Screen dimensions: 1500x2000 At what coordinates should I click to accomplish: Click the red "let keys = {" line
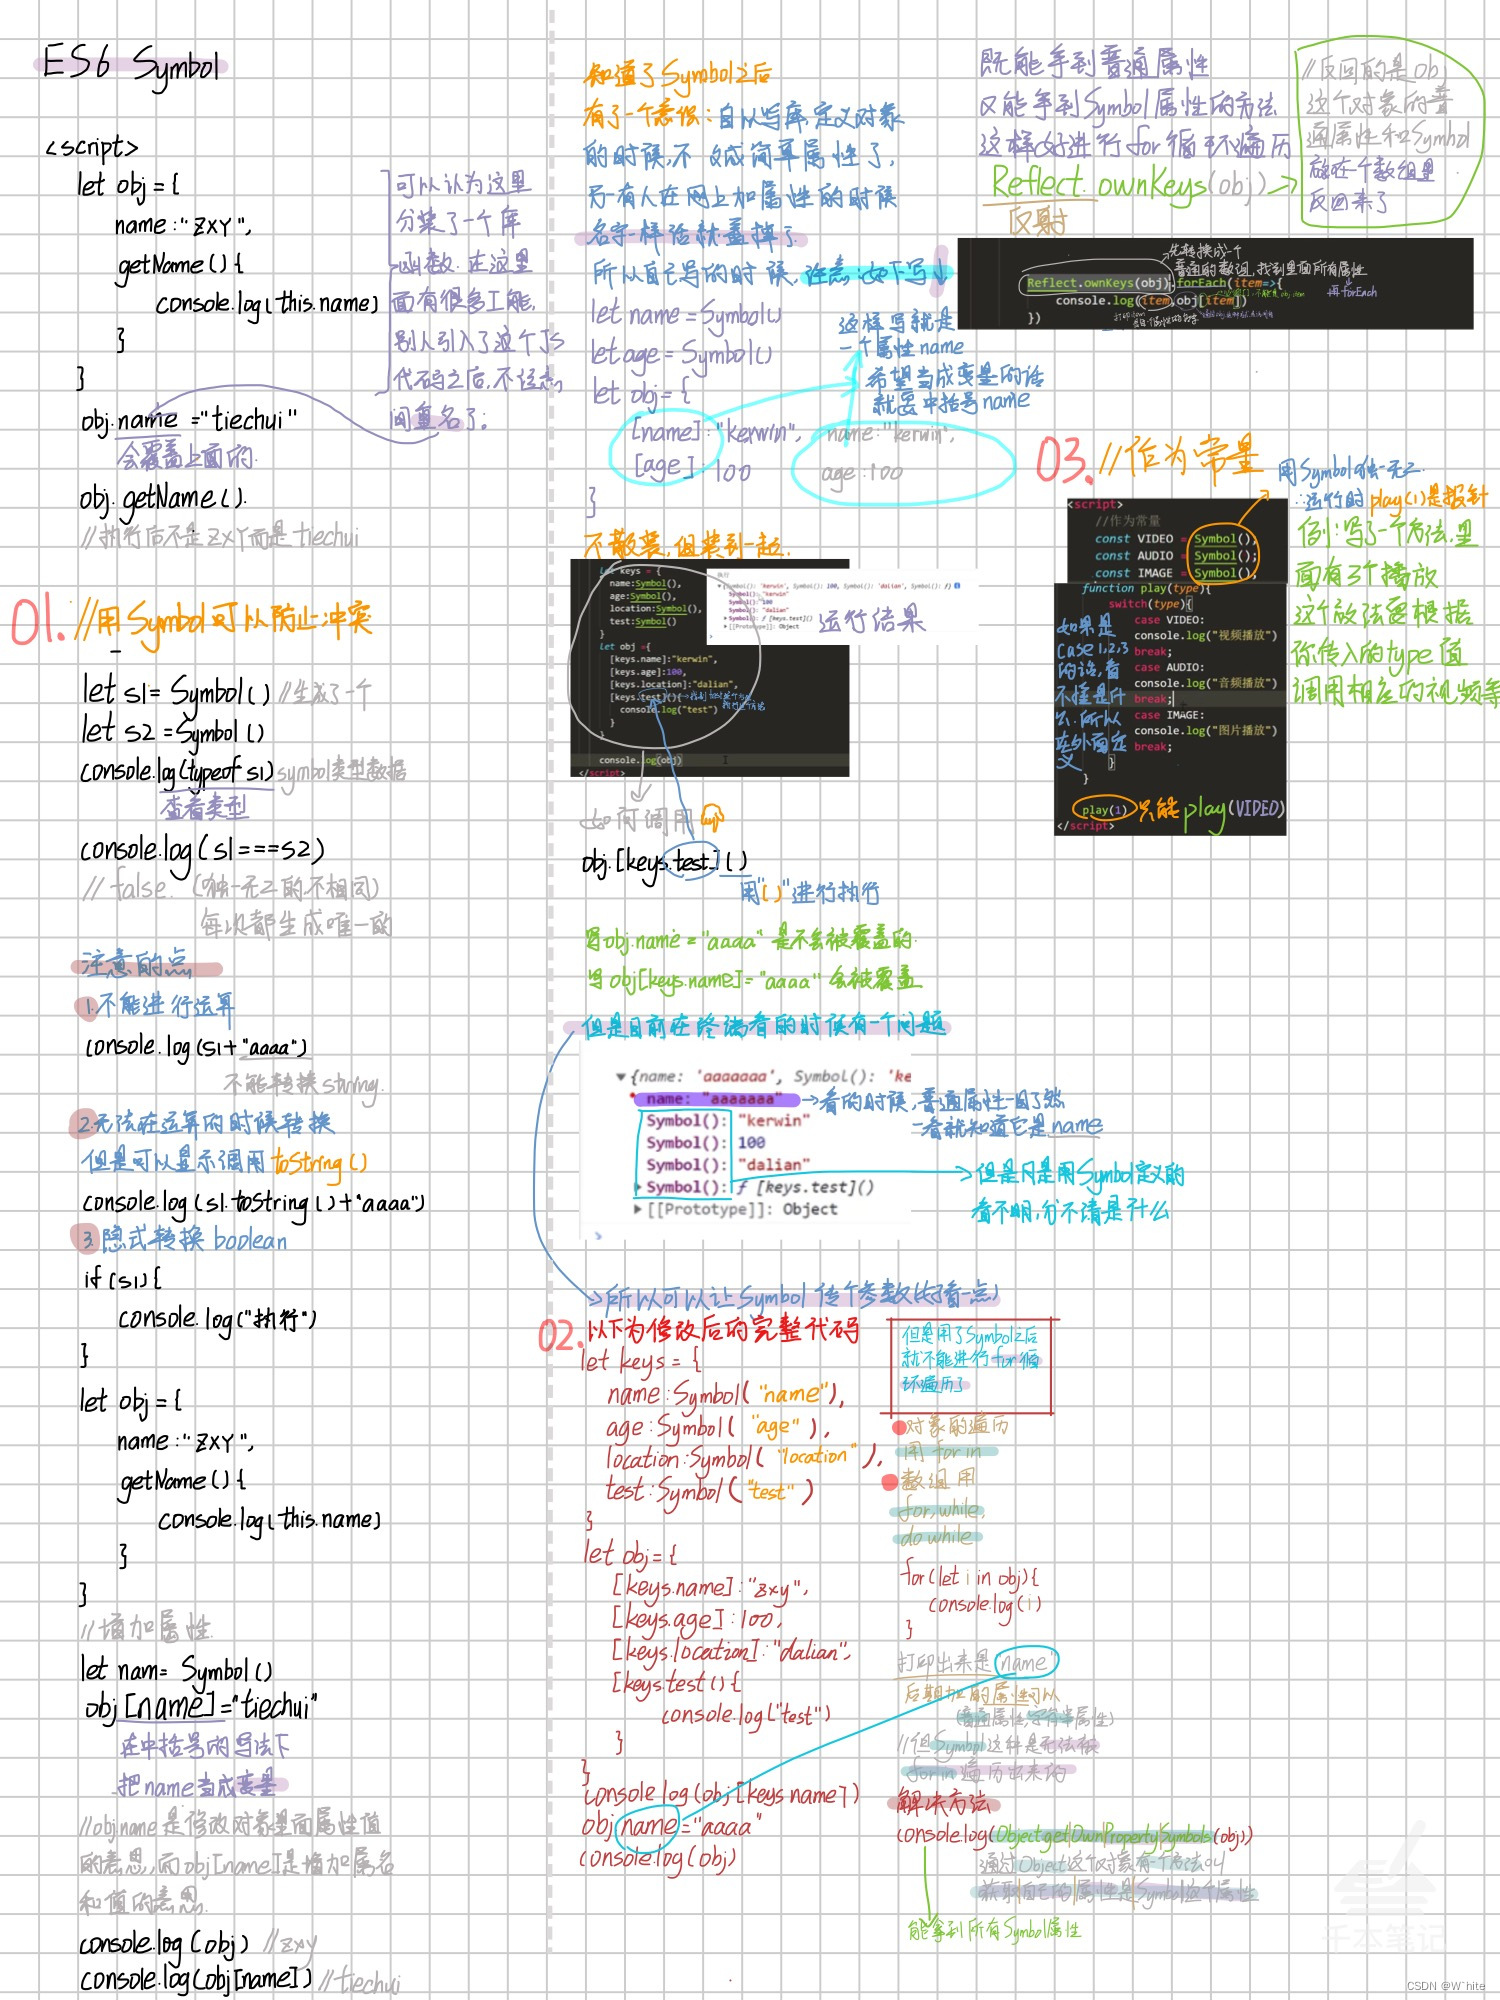click(x=641, y=1362)
